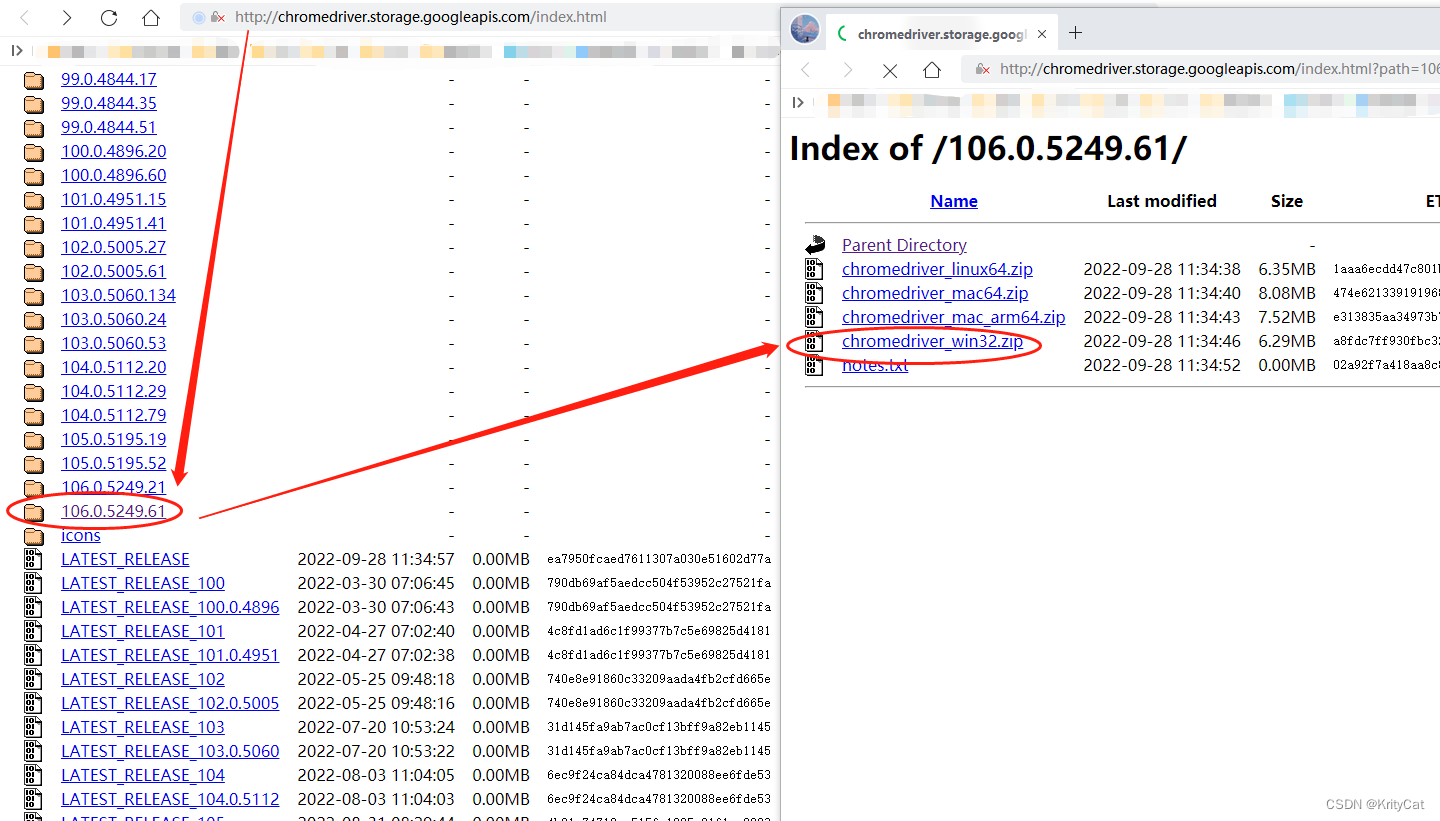Open home page in left browser window
Viewport: 1440px width, 821px height.
click(x=151, y=18)
